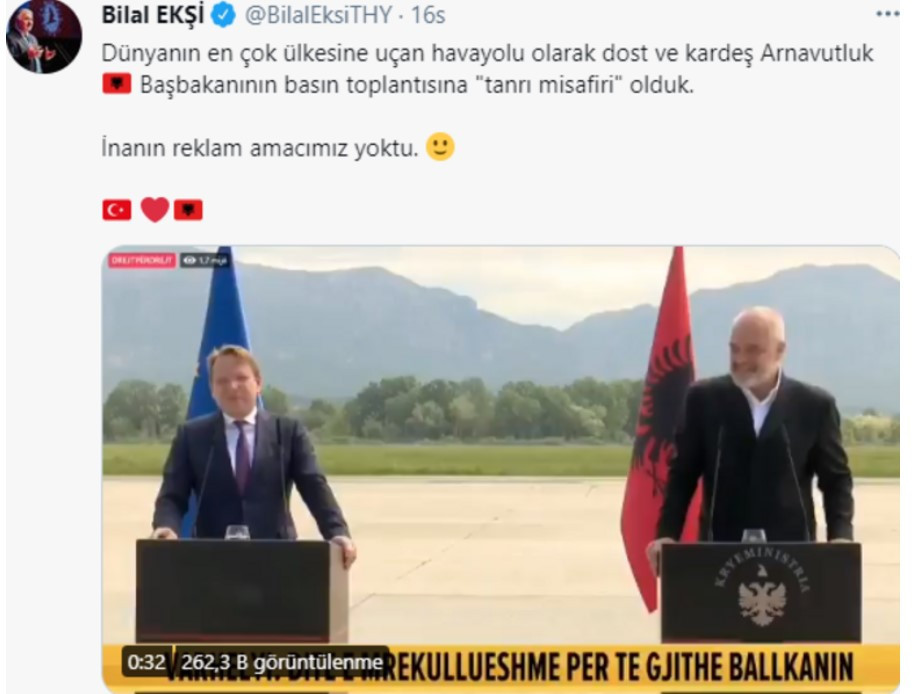Image resolution: width=918 pixels, height=694 pixels.
Task: Open the @BilalEksiTHY handle link
Action: point(318,15)
